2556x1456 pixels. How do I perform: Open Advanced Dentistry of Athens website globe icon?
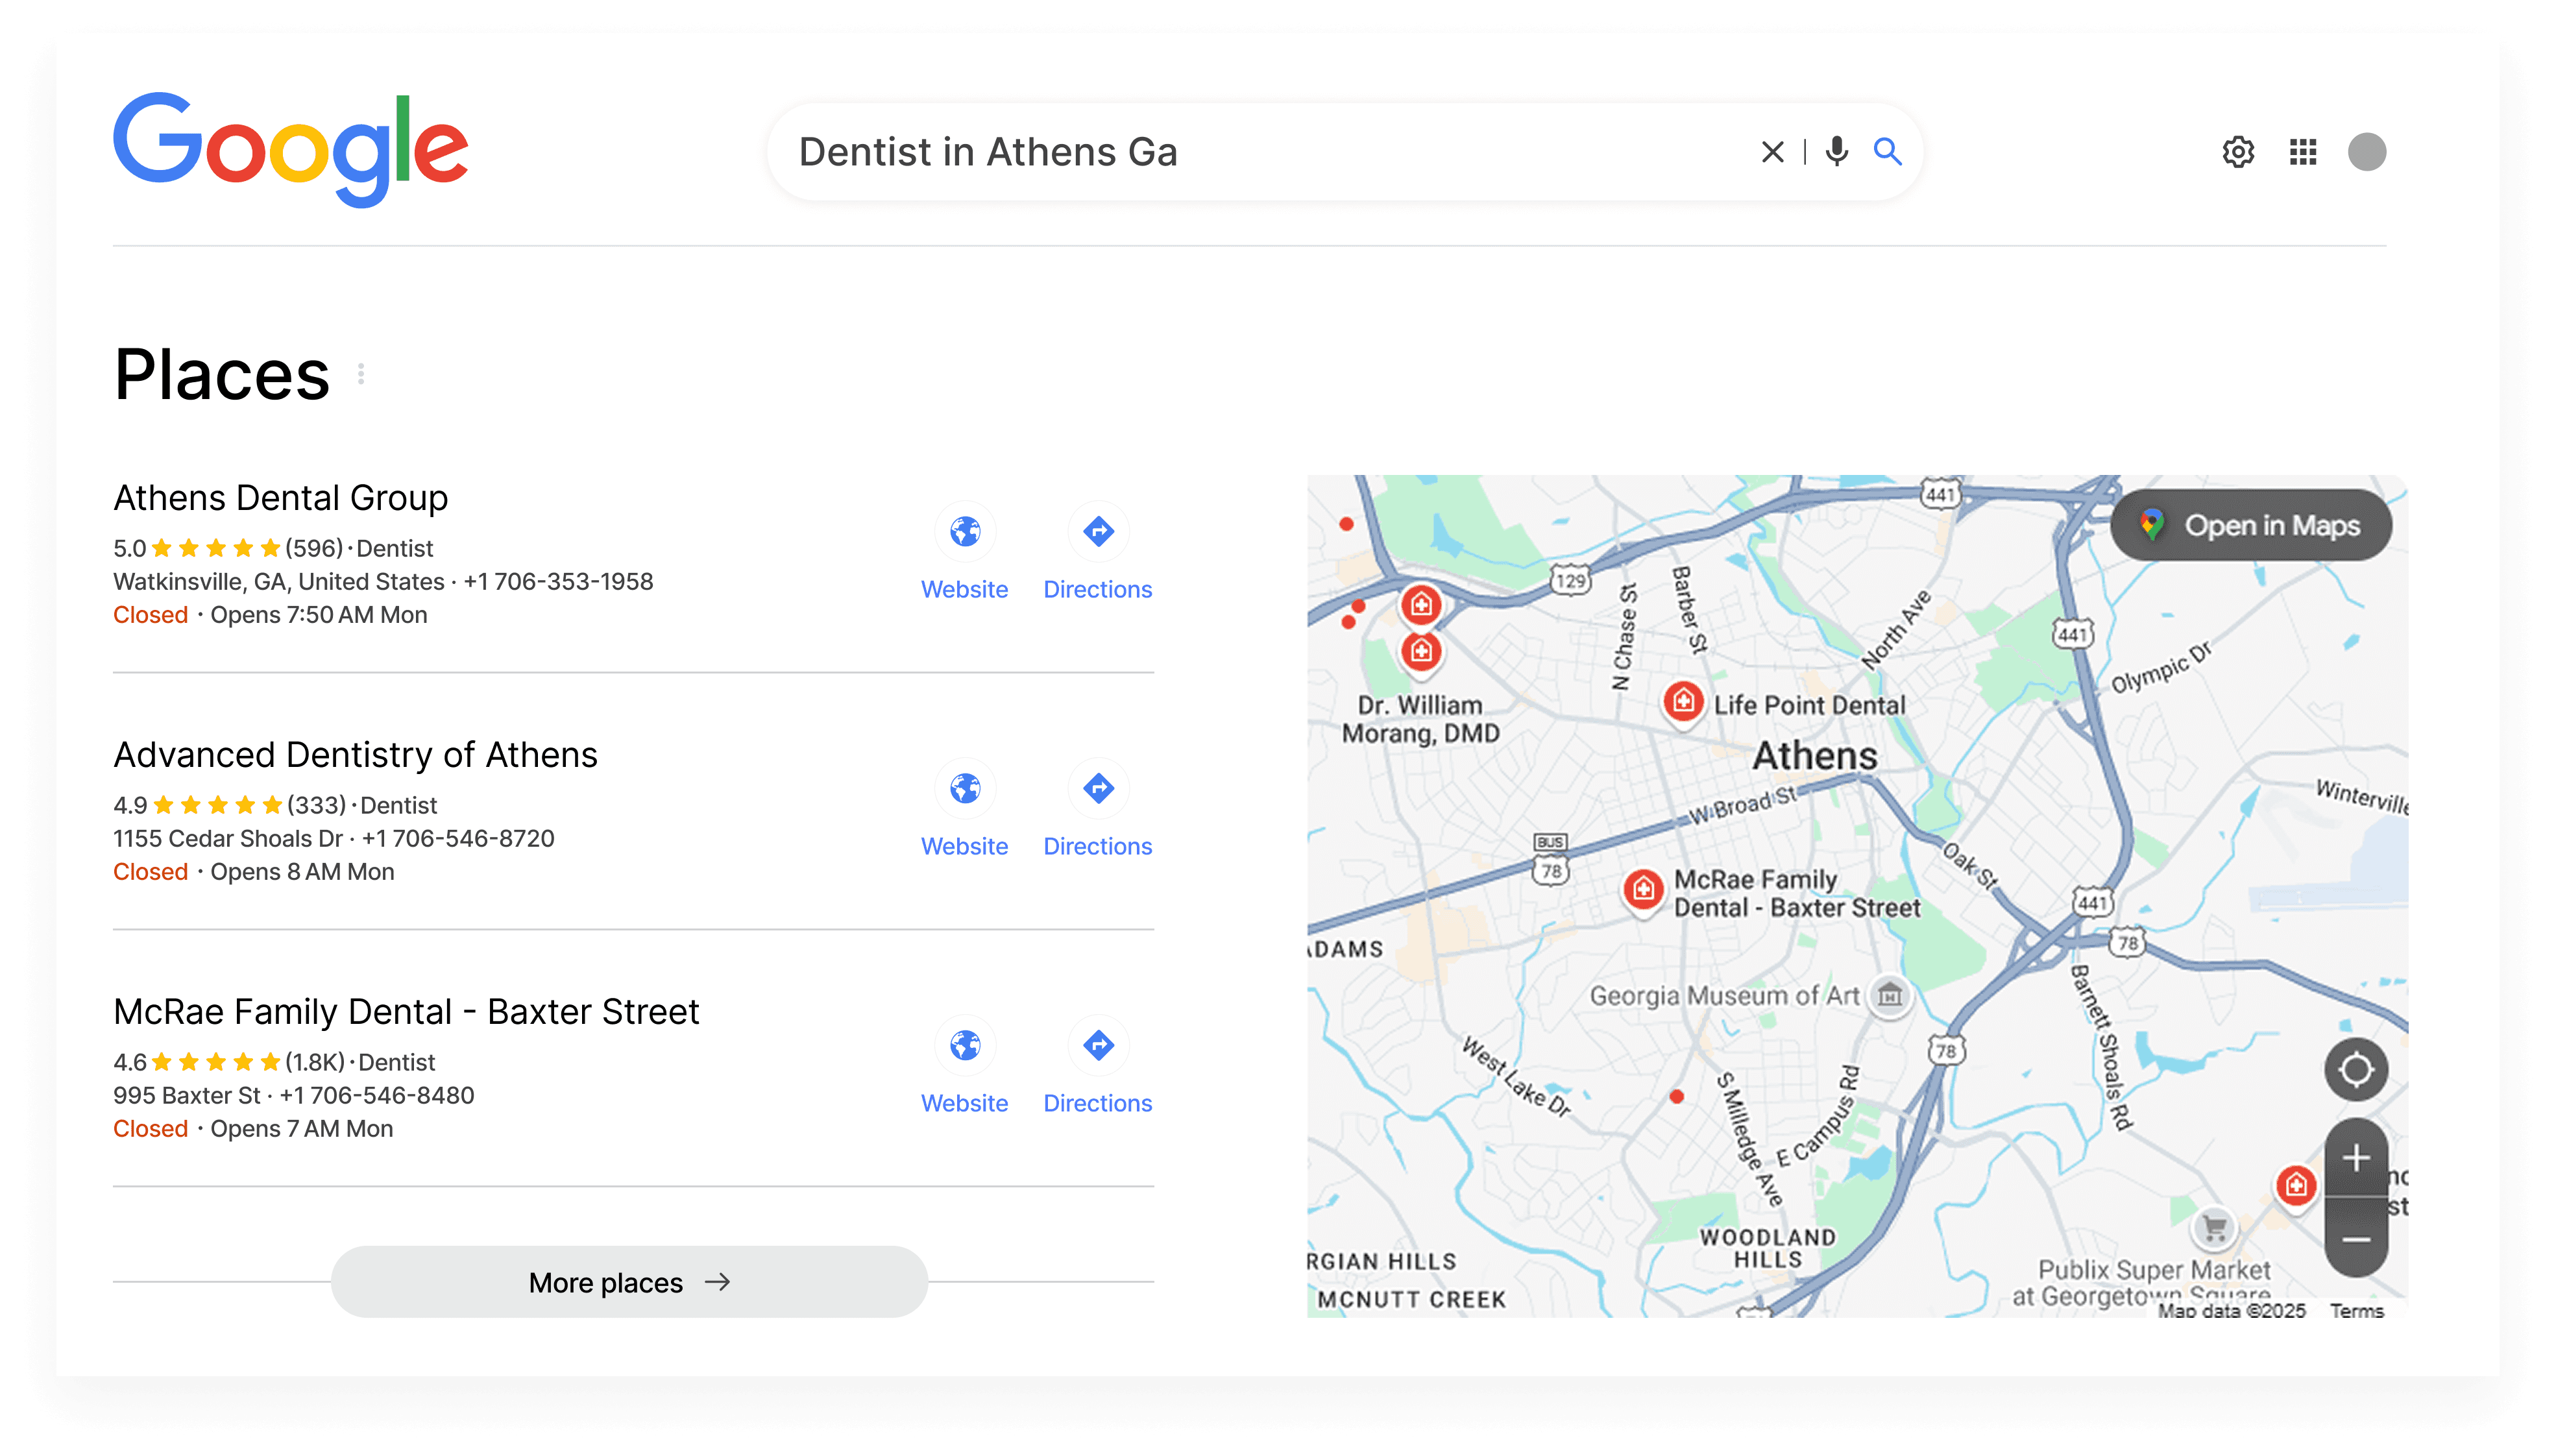point(965,789)
